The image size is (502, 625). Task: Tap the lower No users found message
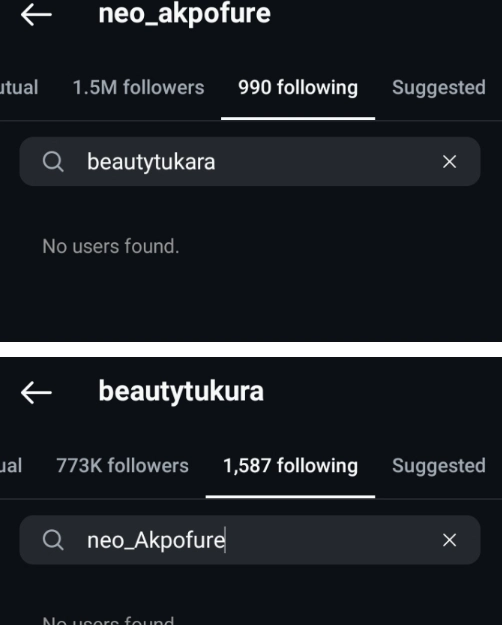108,620
